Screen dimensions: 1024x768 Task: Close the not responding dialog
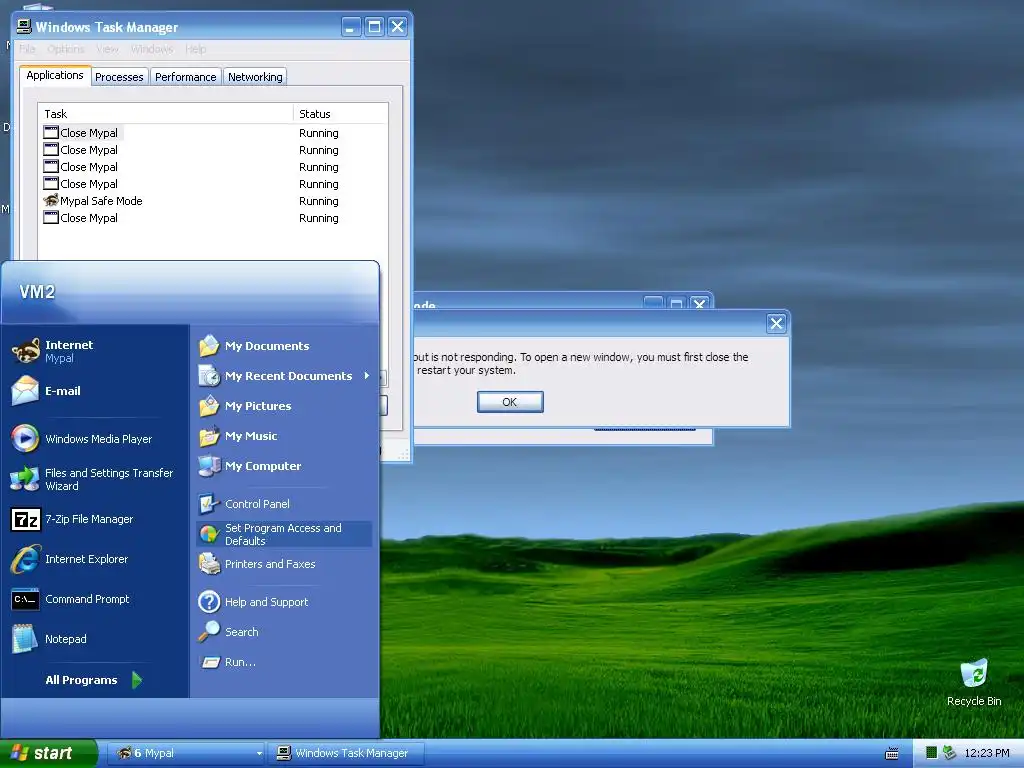tap(776, 323)
